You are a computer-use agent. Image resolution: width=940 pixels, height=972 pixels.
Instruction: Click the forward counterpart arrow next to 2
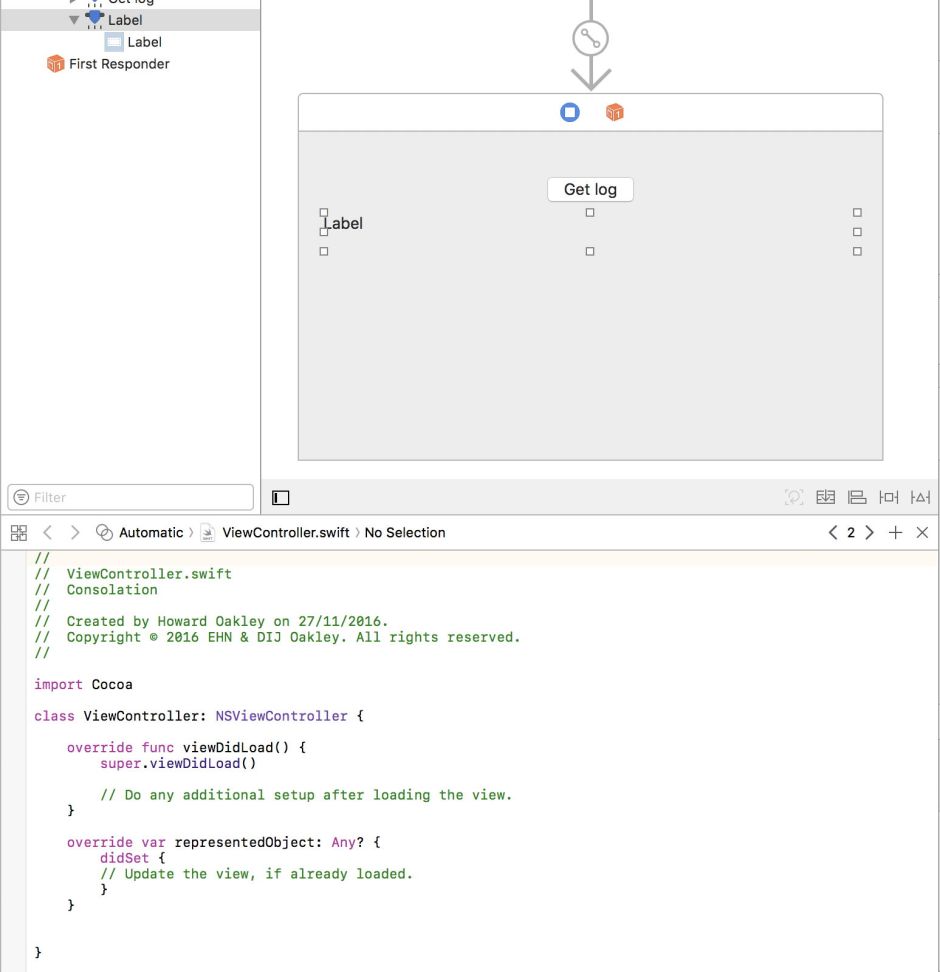tap(869, 532)
